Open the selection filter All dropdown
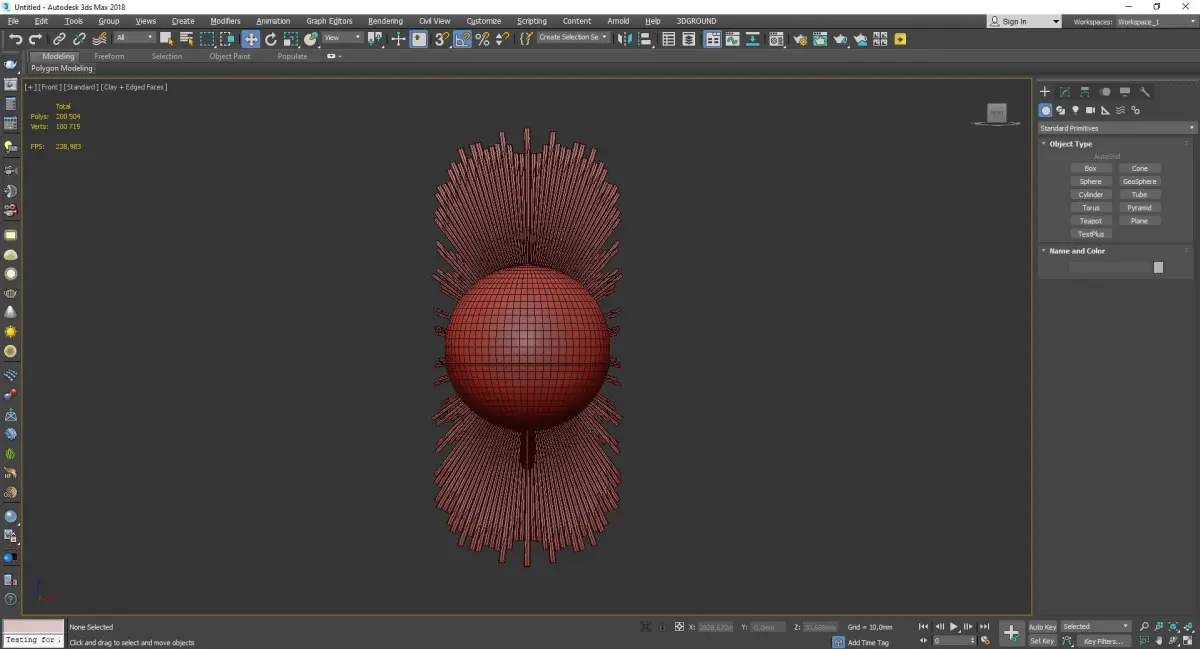 pos(134,38)
